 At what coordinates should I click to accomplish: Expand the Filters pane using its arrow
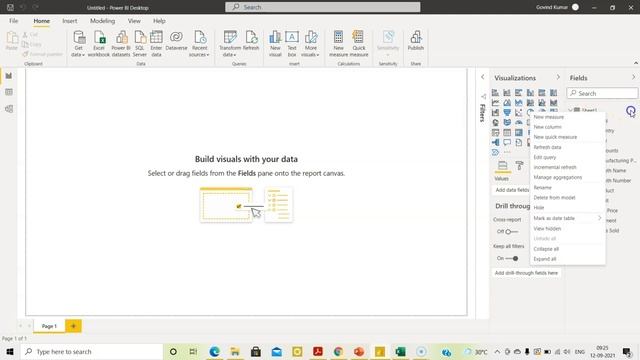[482, 77]
